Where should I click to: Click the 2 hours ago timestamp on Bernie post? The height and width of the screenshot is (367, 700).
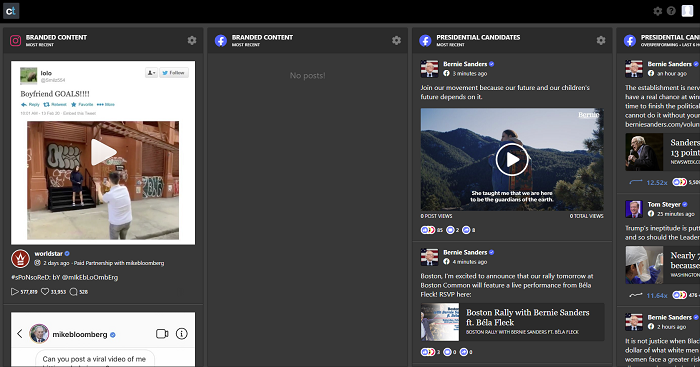(671, 327)
